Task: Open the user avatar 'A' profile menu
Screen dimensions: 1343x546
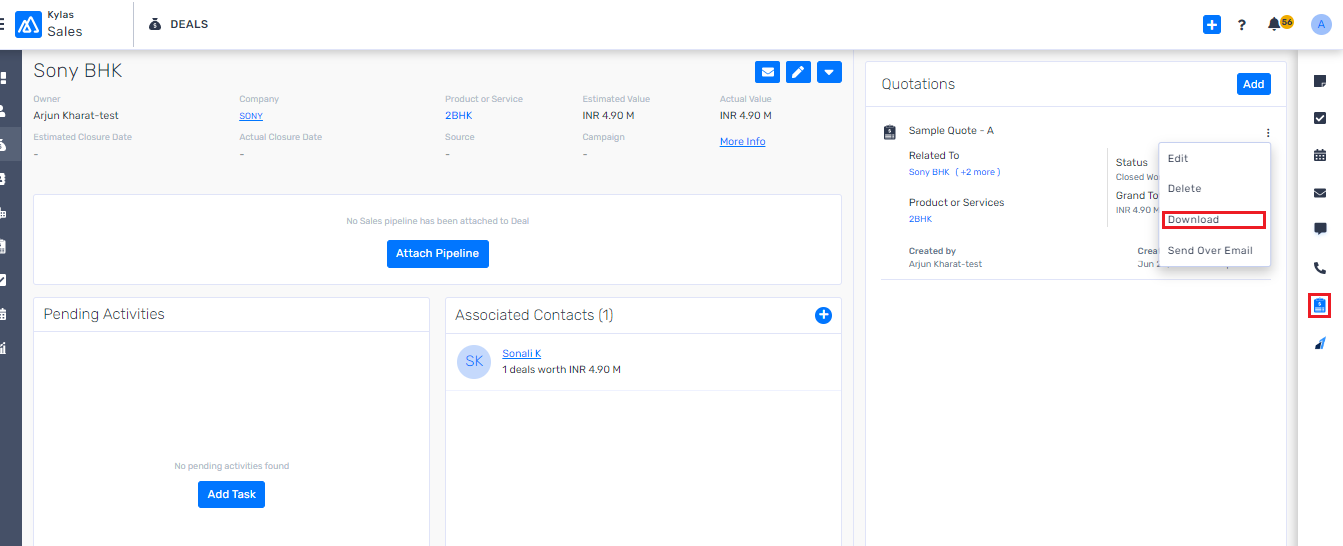Action: [x=1321, y=24]
